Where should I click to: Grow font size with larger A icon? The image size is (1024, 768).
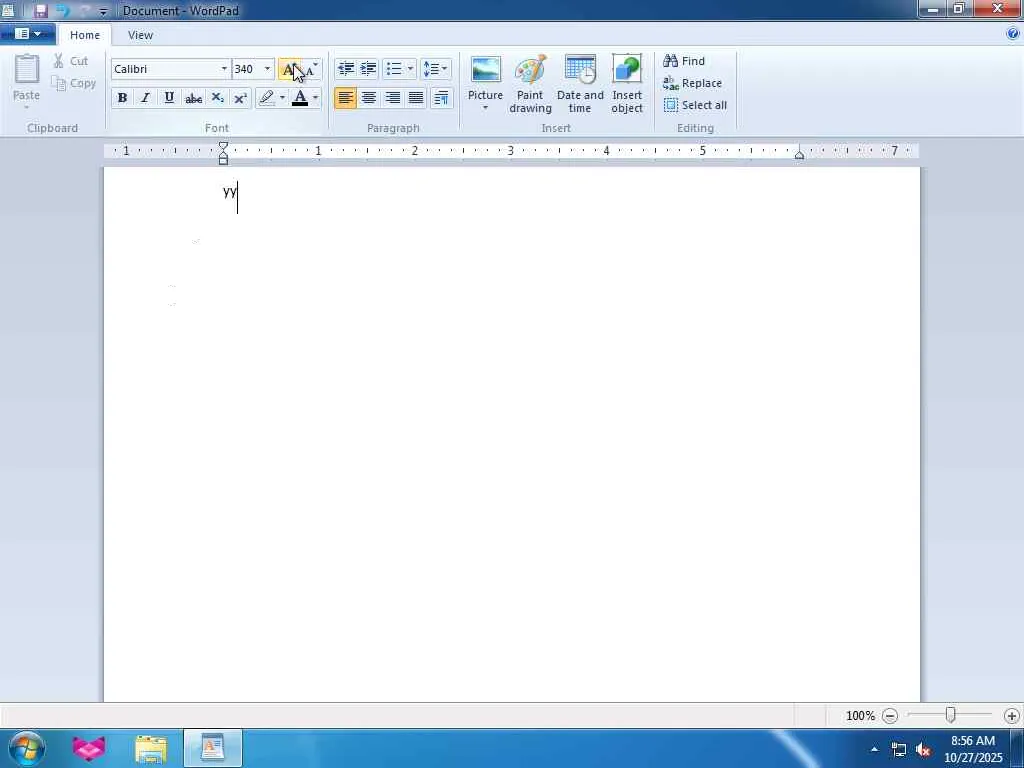(289, 69)
